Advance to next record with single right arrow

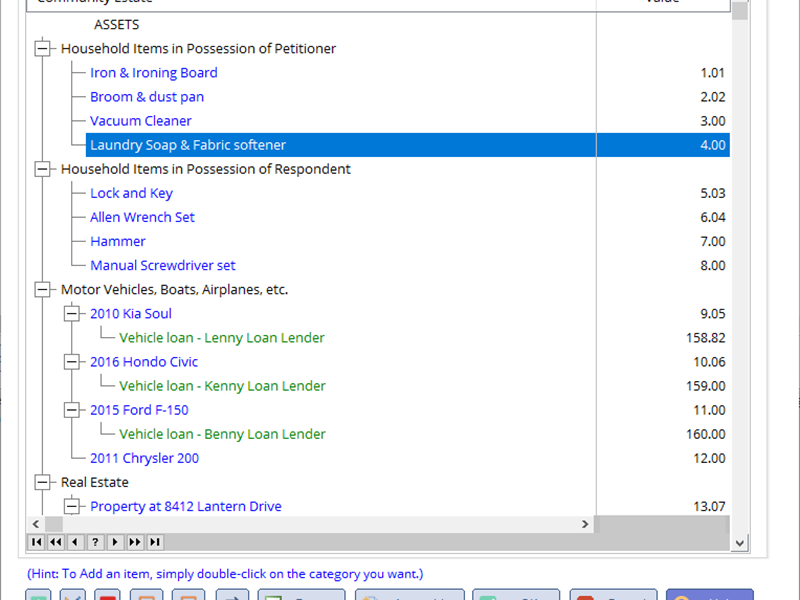point(115,542)
